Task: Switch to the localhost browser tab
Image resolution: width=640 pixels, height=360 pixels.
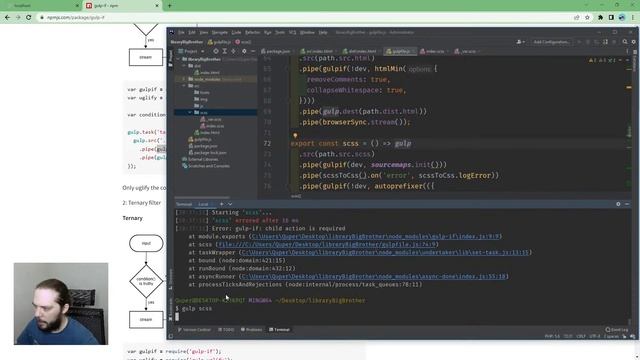Action: (41, 6)
